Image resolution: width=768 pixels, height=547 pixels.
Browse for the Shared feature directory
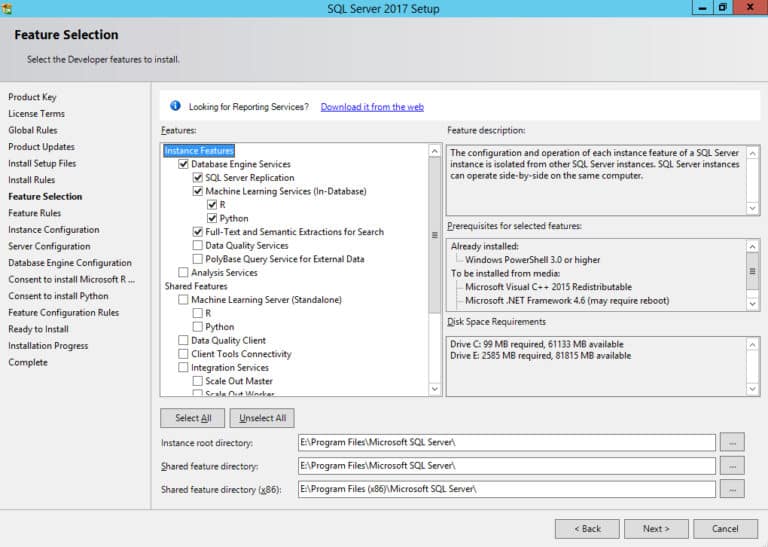(x=732, y=466)
